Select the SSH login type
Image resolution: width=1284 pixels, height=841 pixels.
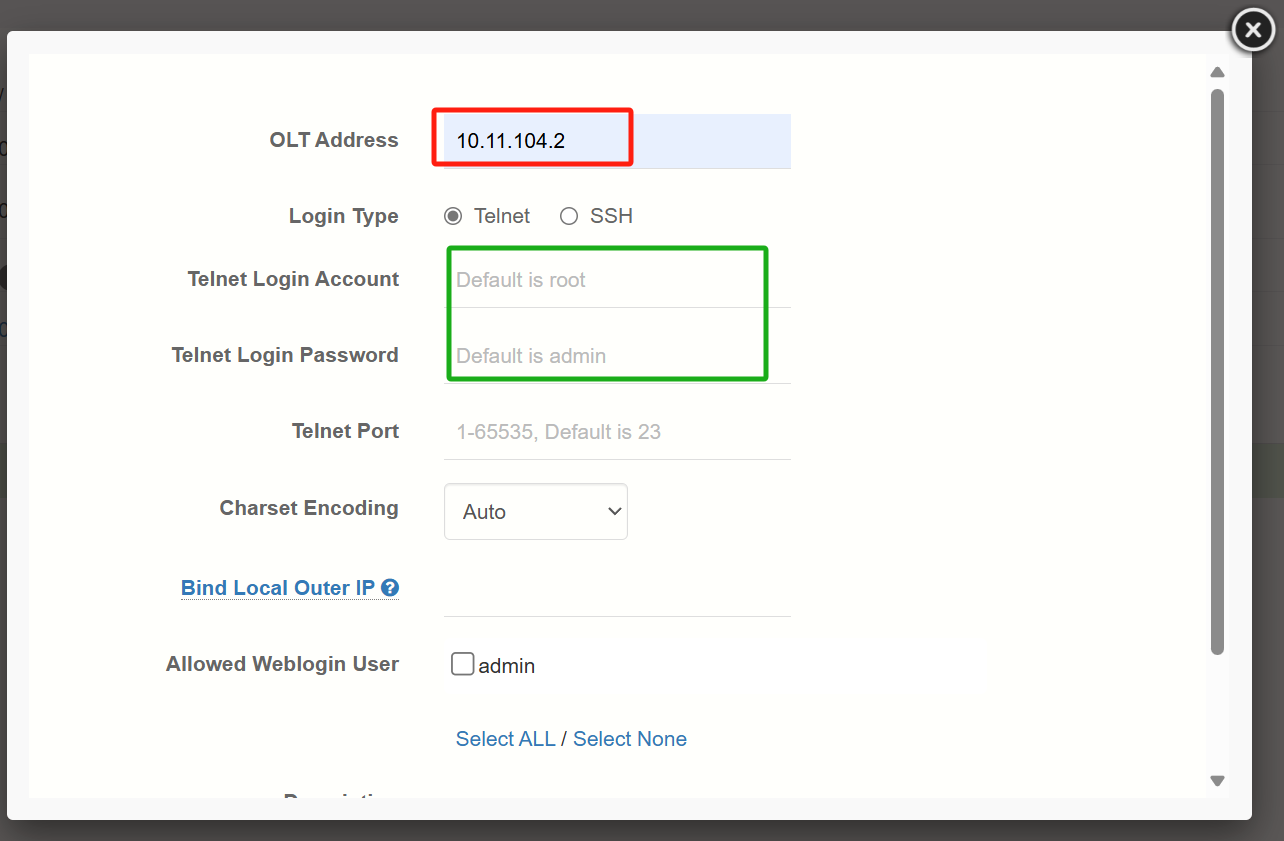tap(568, 216)
